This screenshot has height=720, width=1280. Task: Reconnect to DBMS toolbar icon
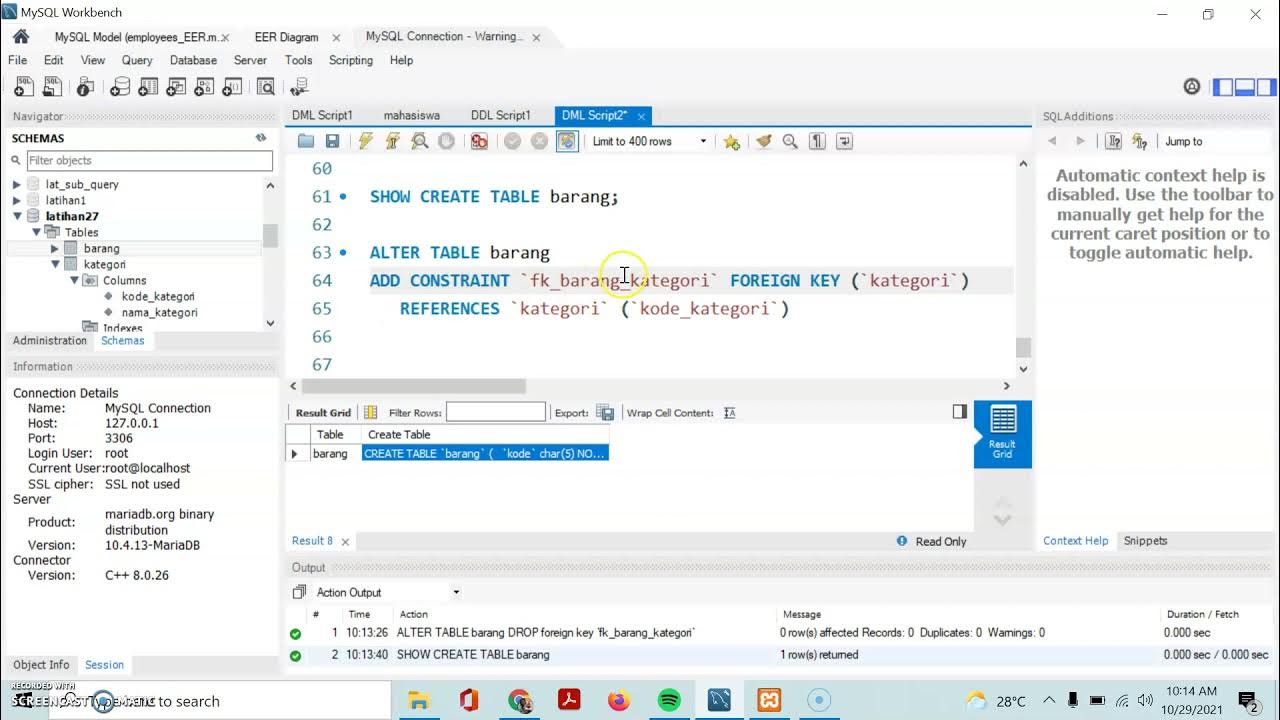click(299, 87)
